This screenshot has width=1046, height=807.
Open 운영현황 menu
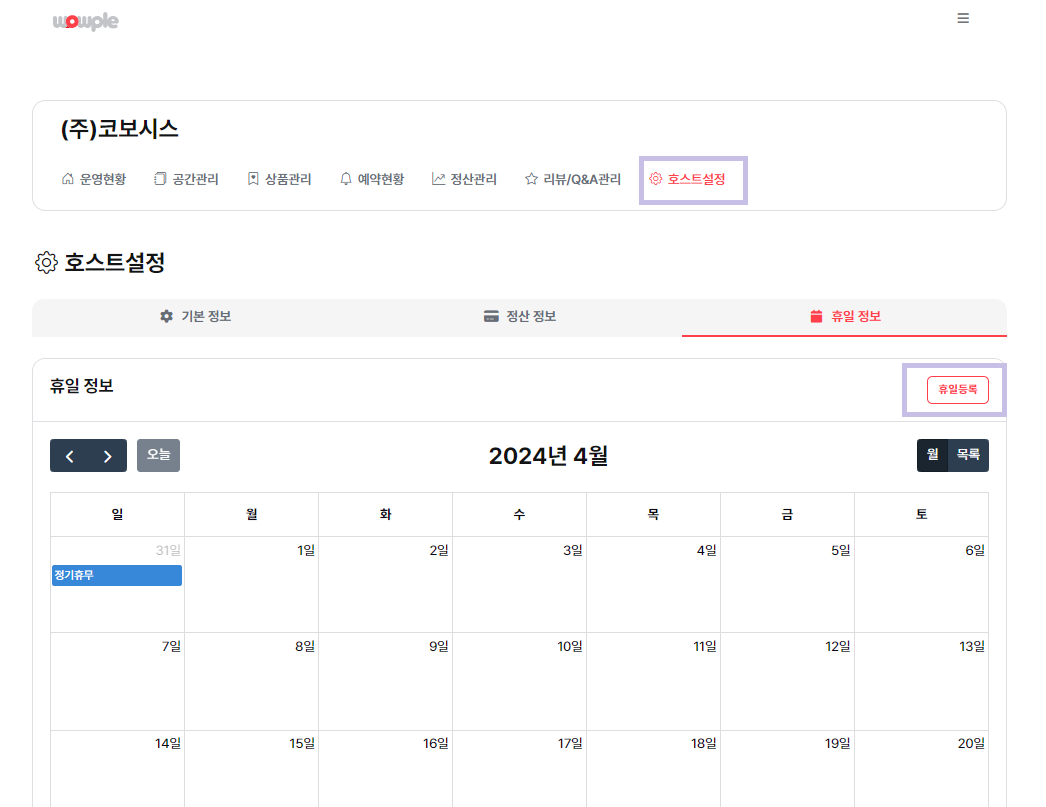tap(94, 180)
